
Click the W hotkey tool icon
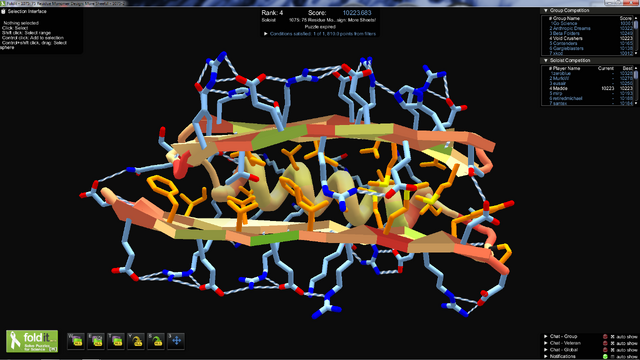point(76,341)
